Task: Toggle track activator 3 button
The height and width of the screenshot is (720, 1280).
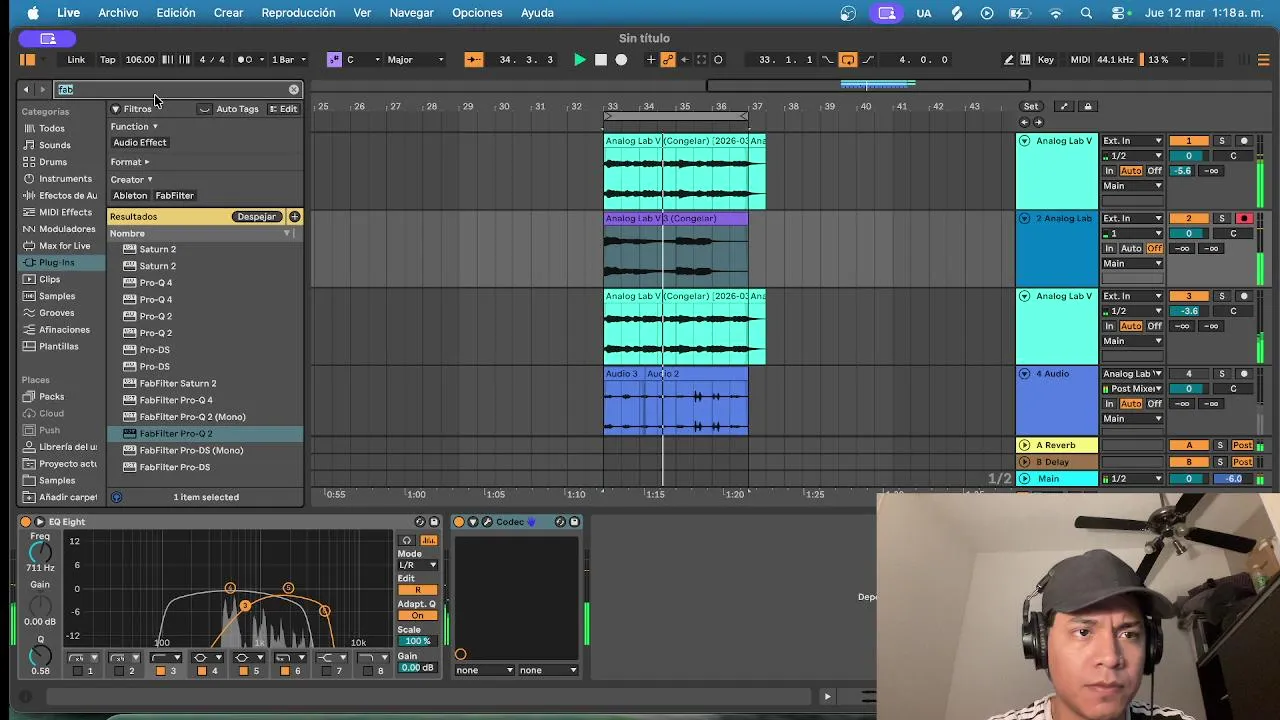Action: pos(1189,296)
